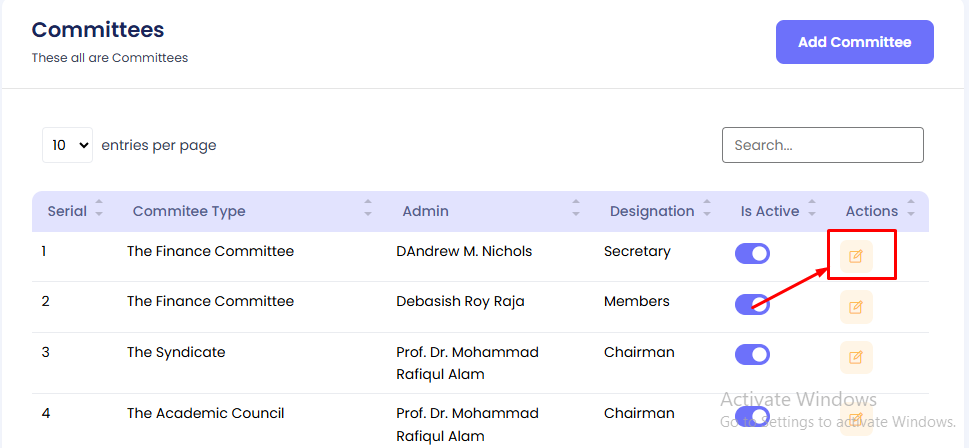The width and height of the screenshot is (969, 448).
Task: Toggle Is Active for DAndrew M. Nichols
Action: [x=752, y=254]
